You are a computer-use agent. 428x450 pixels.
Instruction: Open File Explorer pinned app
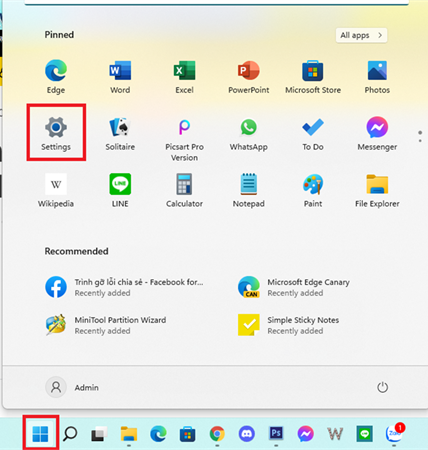(377, 190)
